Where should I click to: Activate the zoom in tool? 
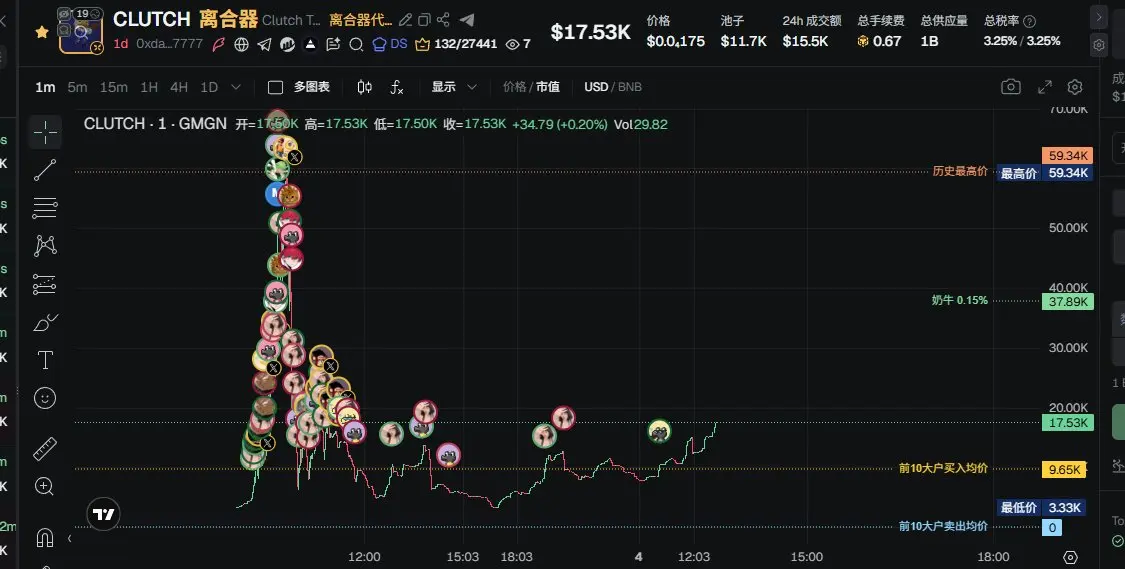[44, 486]
